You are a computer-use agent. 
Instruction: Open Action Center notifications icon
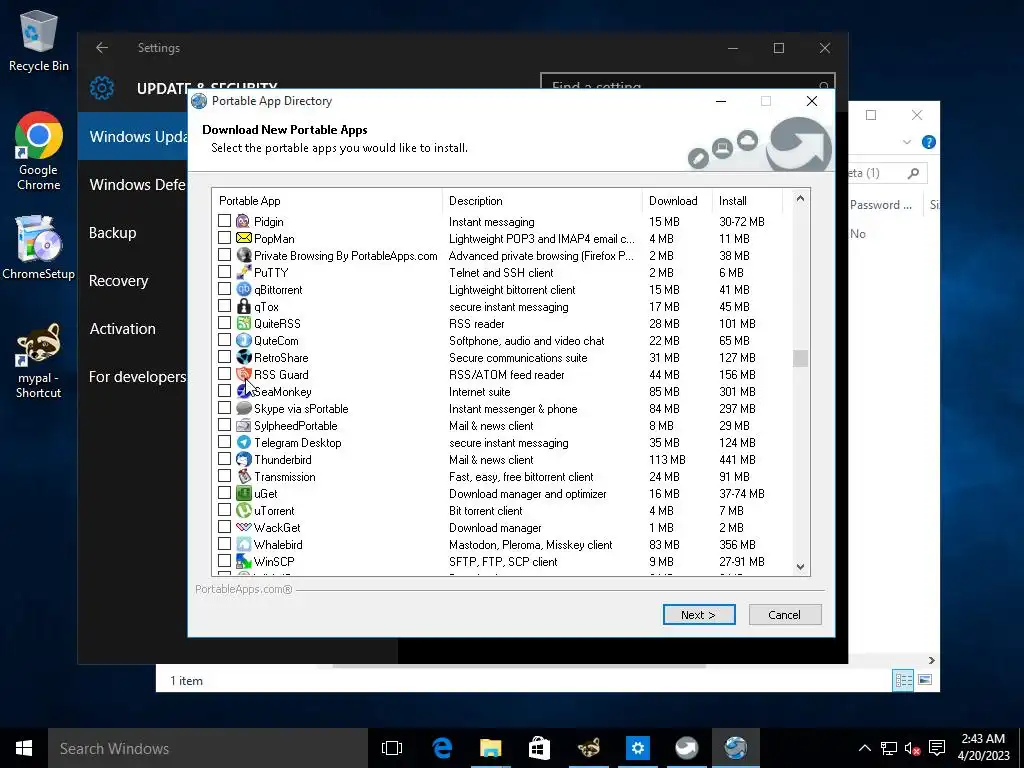coord(937,748)
